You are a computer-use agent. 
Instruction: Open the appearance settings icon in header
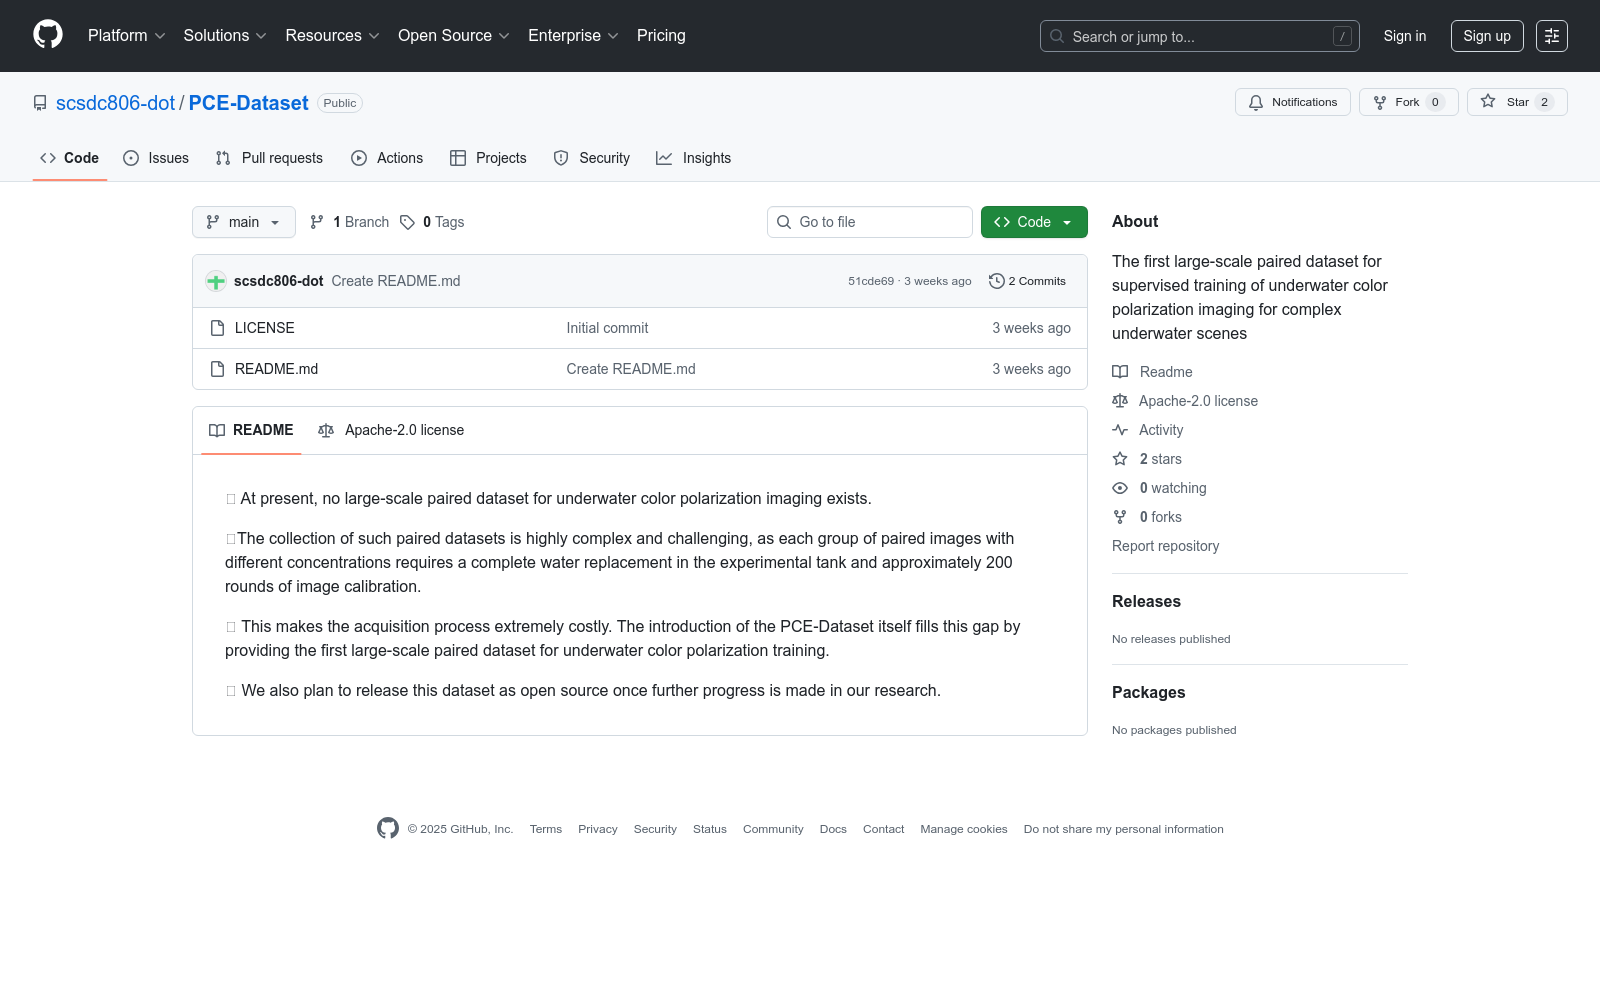(1552, 36)
